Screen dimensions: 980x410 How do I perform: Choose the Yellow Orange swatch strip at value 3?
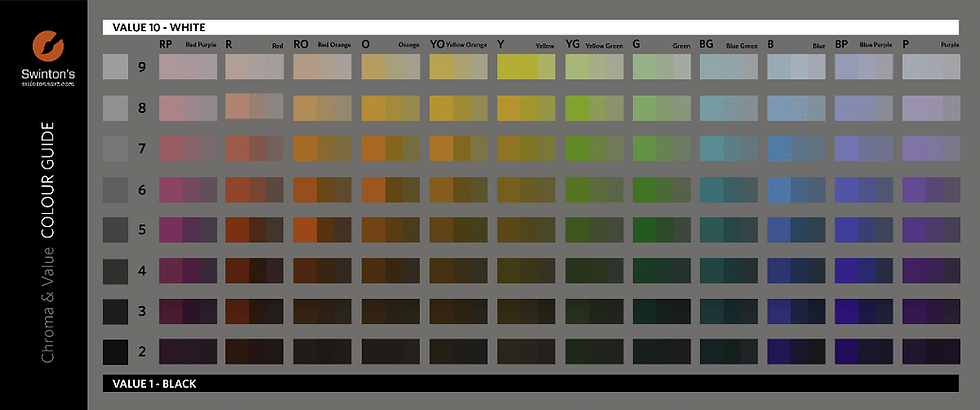click(x=458, y=311)
